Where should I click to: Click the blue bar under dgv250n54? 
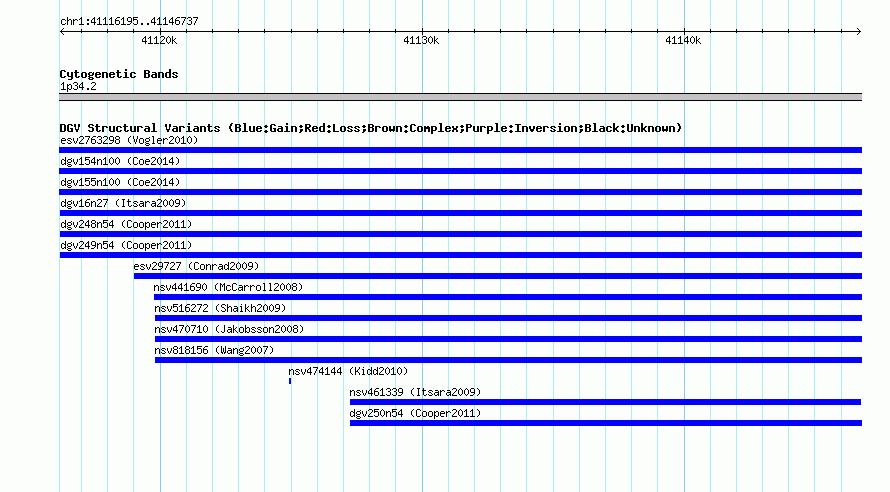pos(606,423)
